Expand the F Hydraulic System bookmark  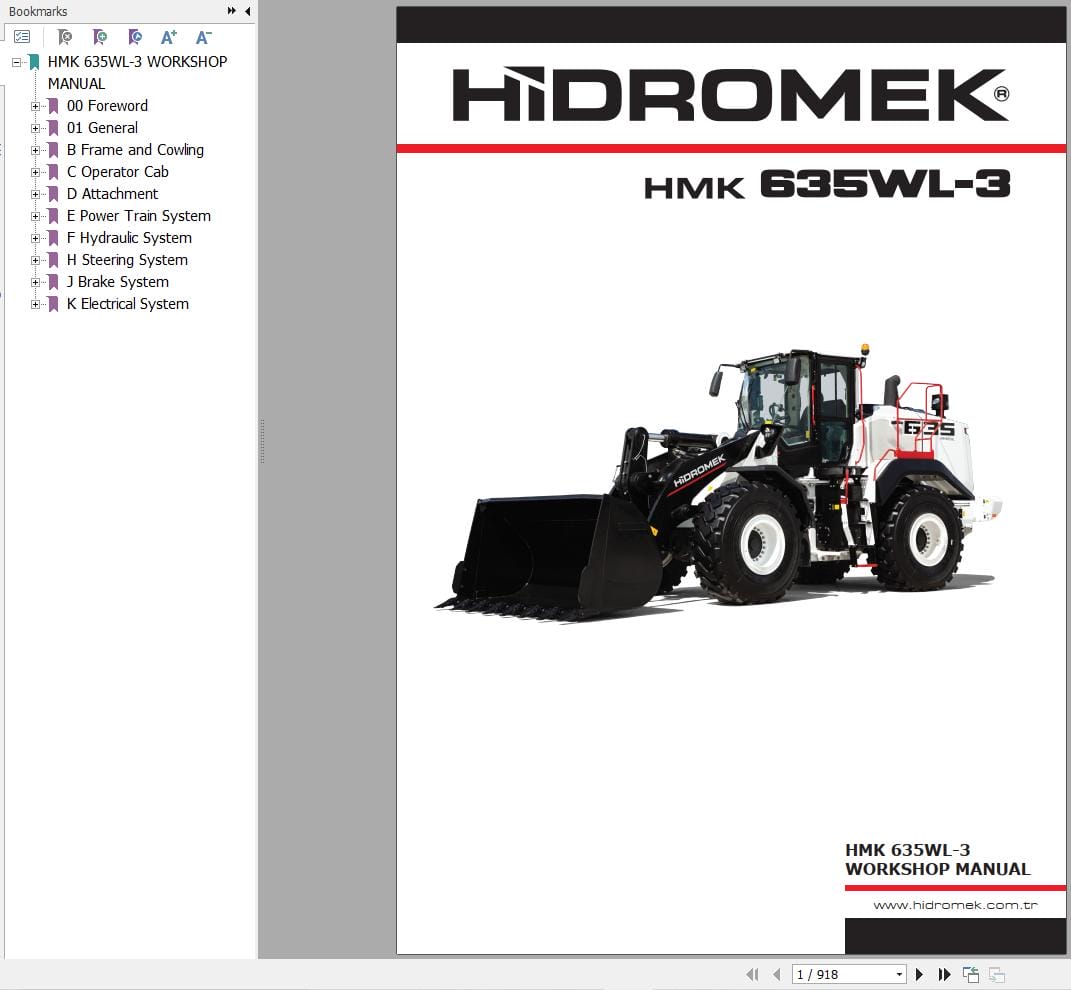36,238
